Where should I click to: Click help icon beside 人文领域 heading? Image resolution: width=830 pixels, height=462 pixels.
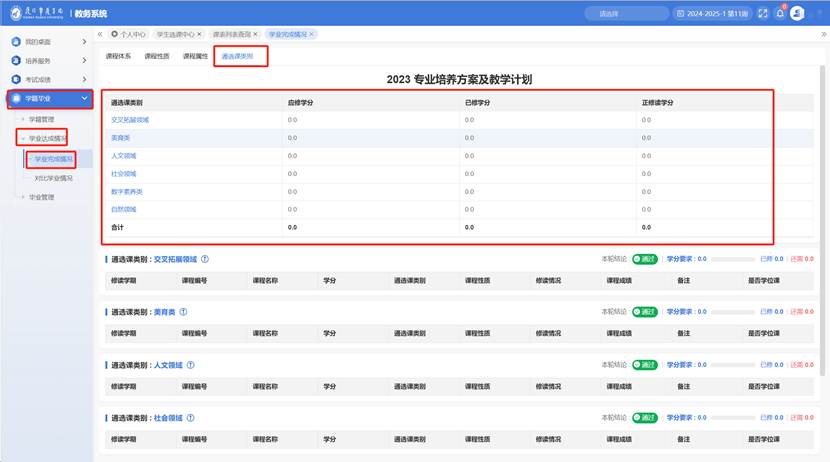tap(190, 364)
